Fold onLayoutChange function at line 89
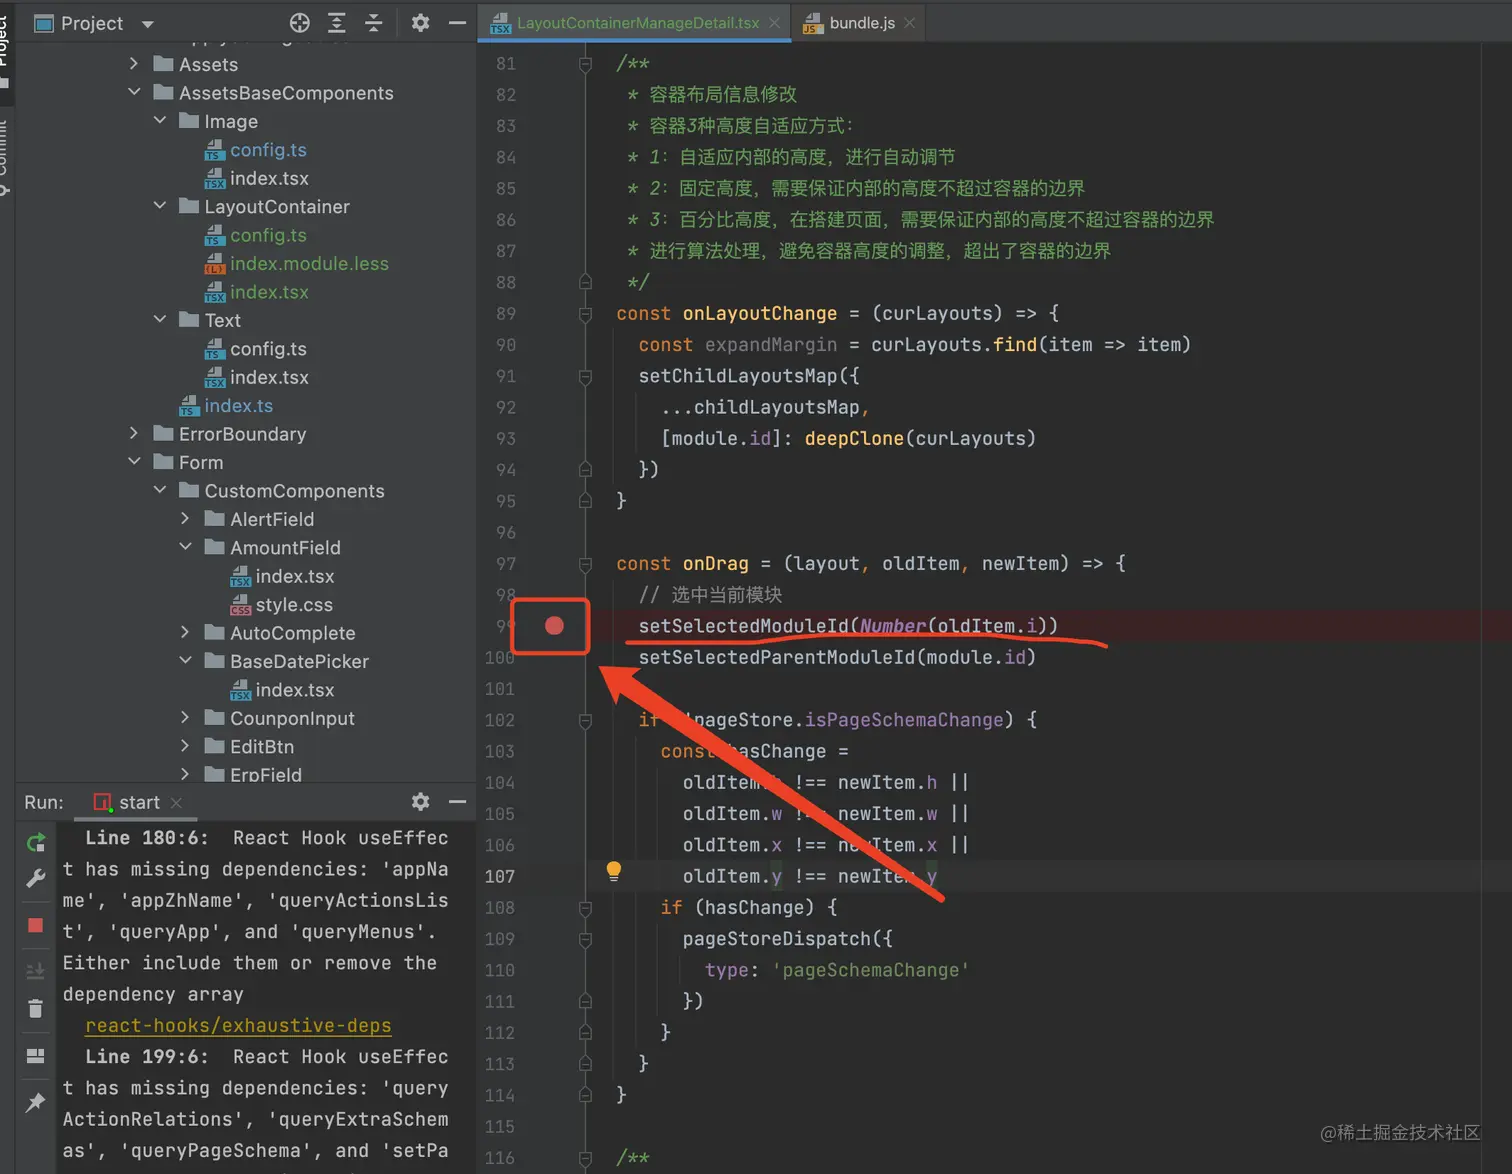The image size is (1512, 1174). coord(586,314)
